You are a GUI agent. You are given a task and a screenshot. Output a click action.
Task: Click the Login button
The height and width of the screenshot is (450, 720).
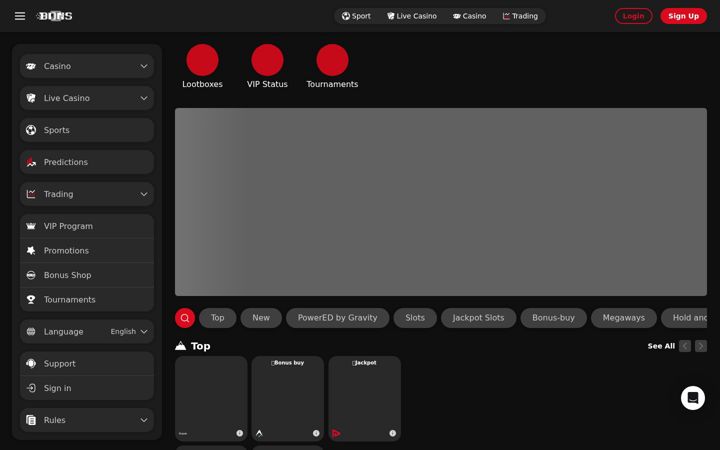tap(633, 16)
